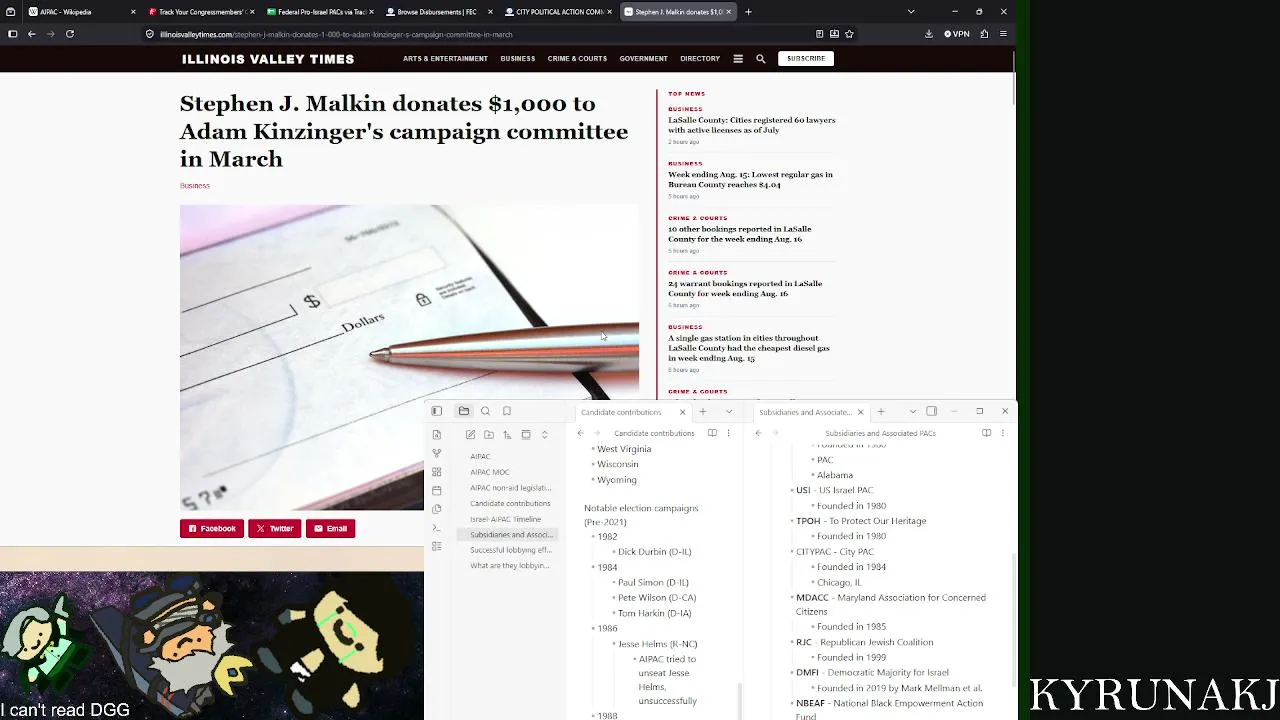
Task: Open the Government navigation section
Action: point(643,59)
